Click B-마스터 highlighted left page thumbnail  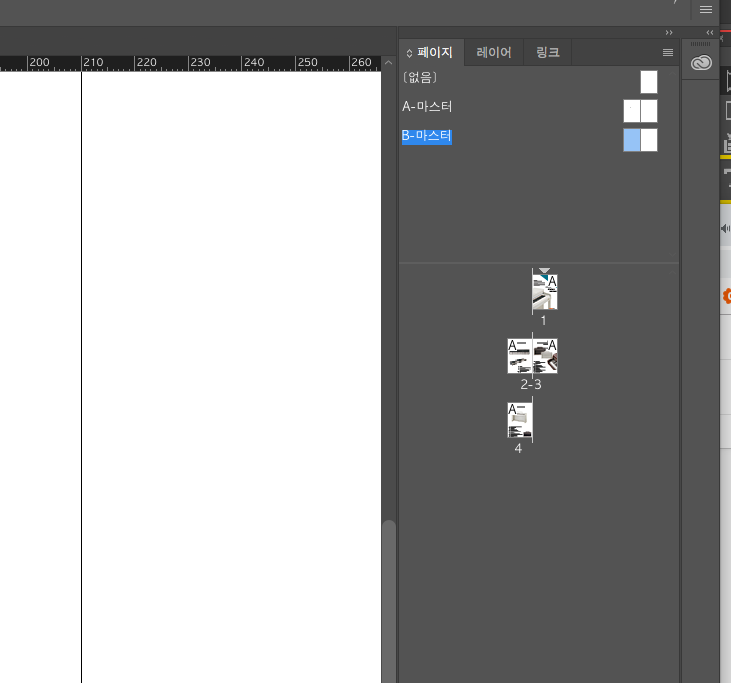632,140
